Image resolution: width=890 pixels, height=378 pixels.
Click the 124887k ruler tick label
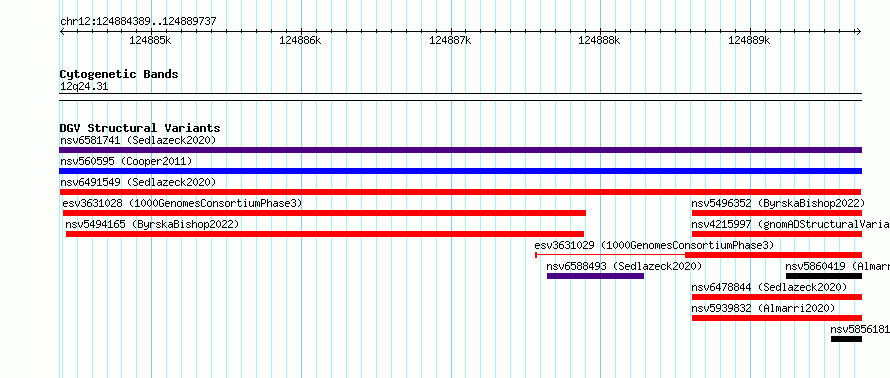[450, 40]
